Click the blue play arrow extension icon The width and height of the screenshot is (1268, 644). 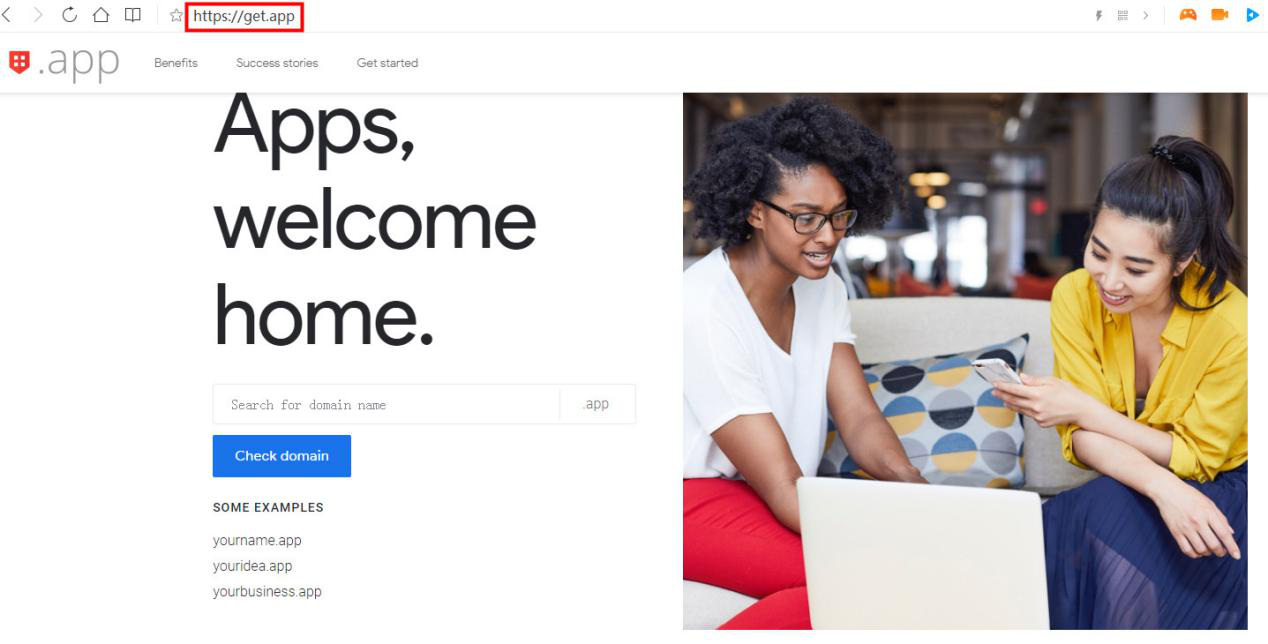[1252, 15]
